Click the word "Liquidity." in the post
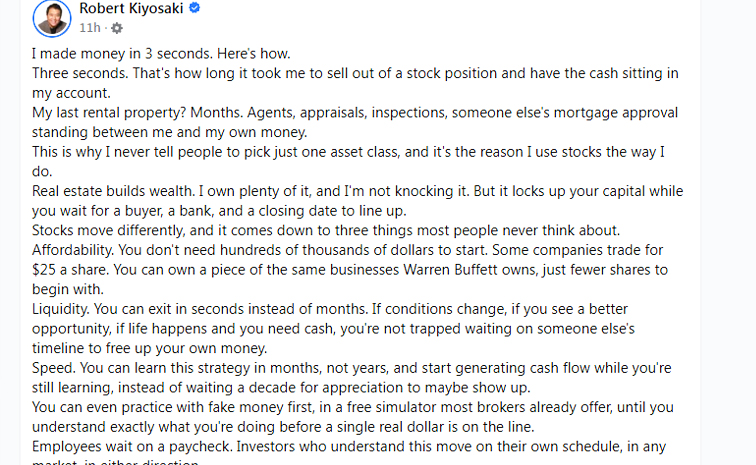756x465 pixels. [x=61, y=309]
